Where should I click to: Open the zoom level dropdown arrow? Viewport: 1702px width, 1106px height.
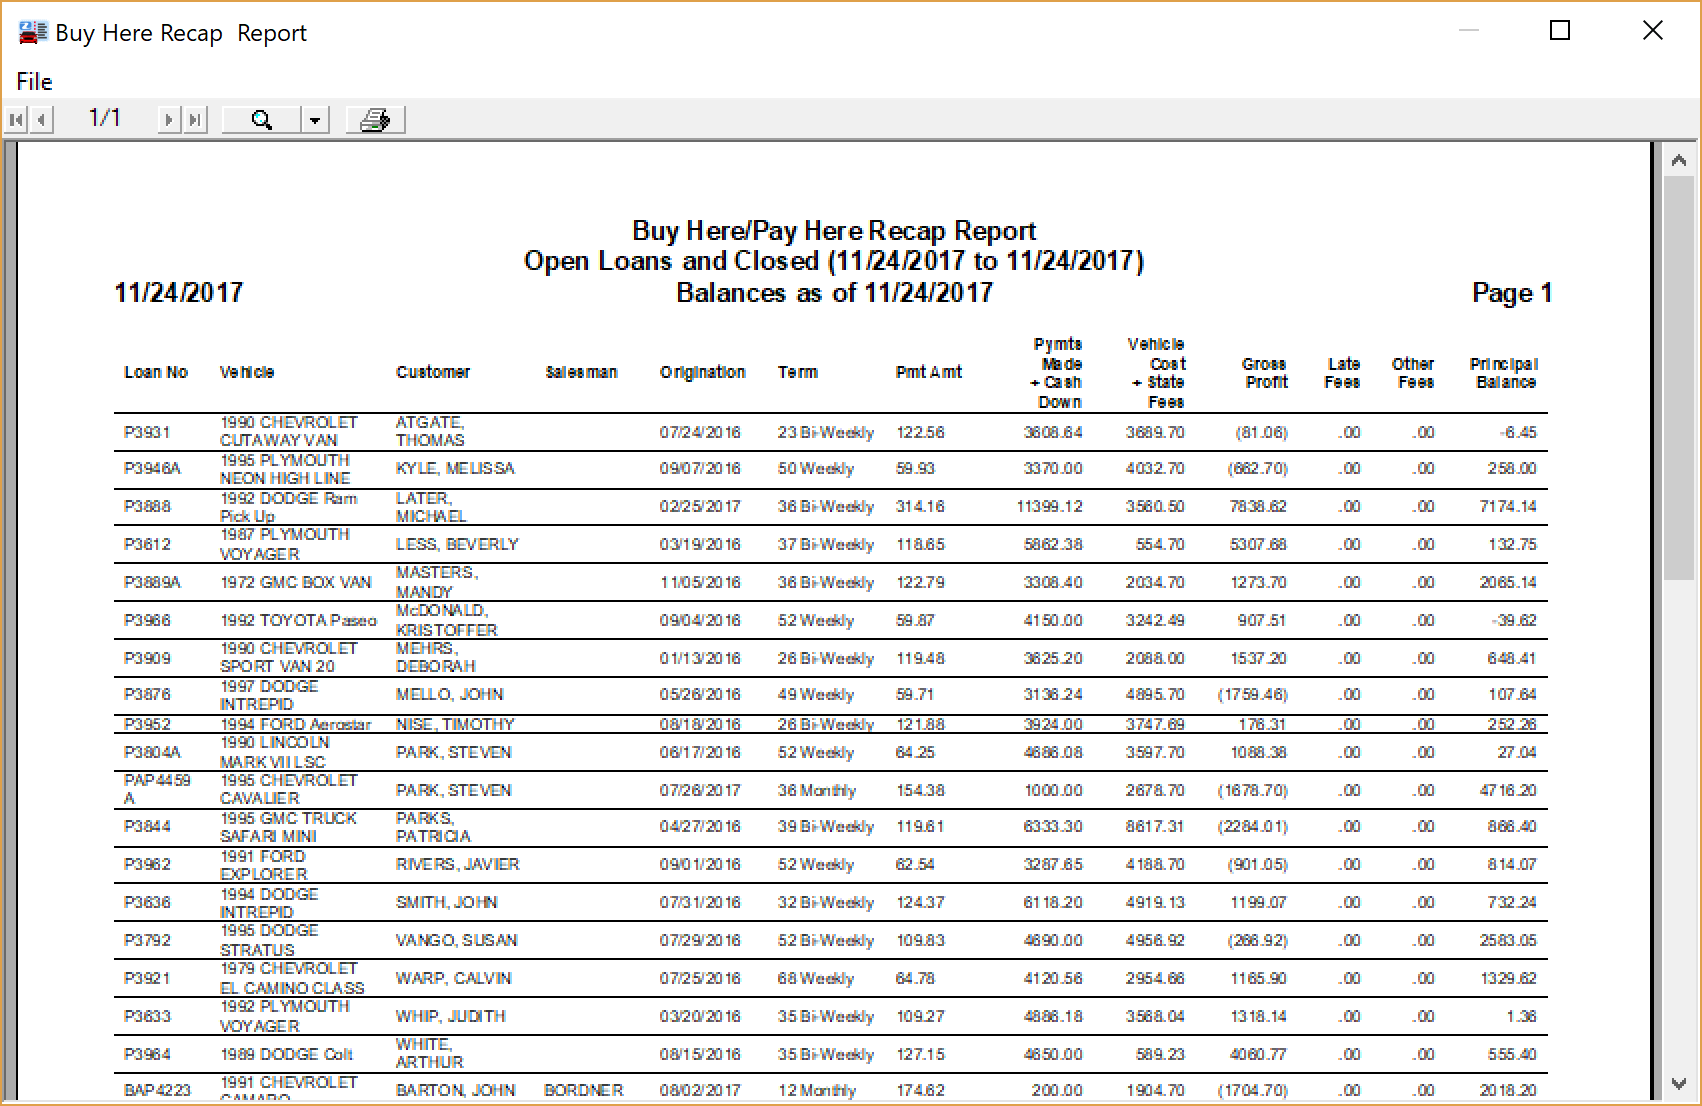tap(315, 120)
